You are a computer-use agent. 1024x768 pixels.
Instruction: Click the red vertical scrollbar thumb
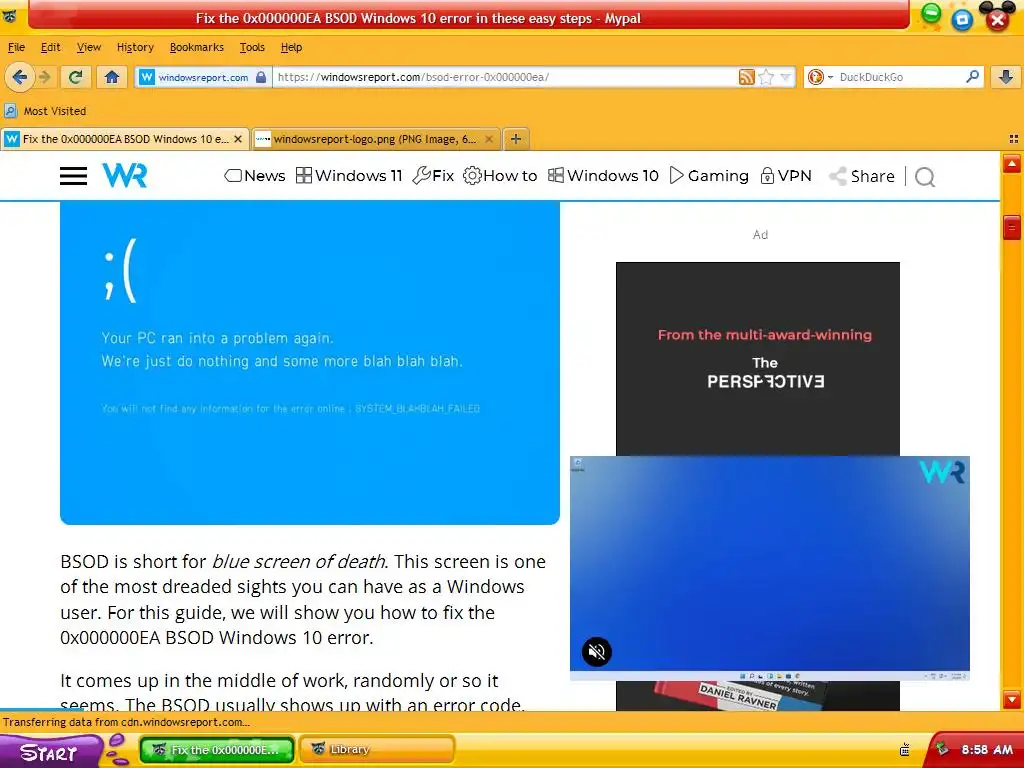(x=1012, y=227)
